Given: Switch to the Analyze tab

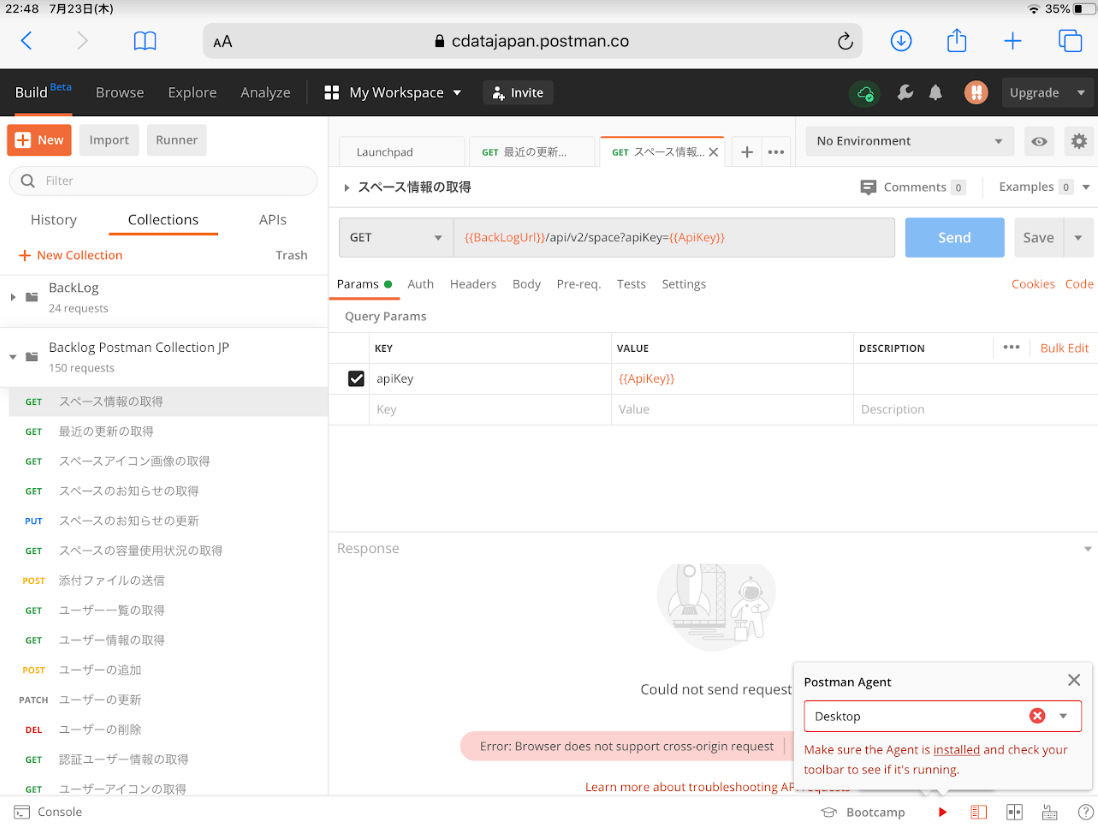Looking at the screenshot, I should pos(265,92).
